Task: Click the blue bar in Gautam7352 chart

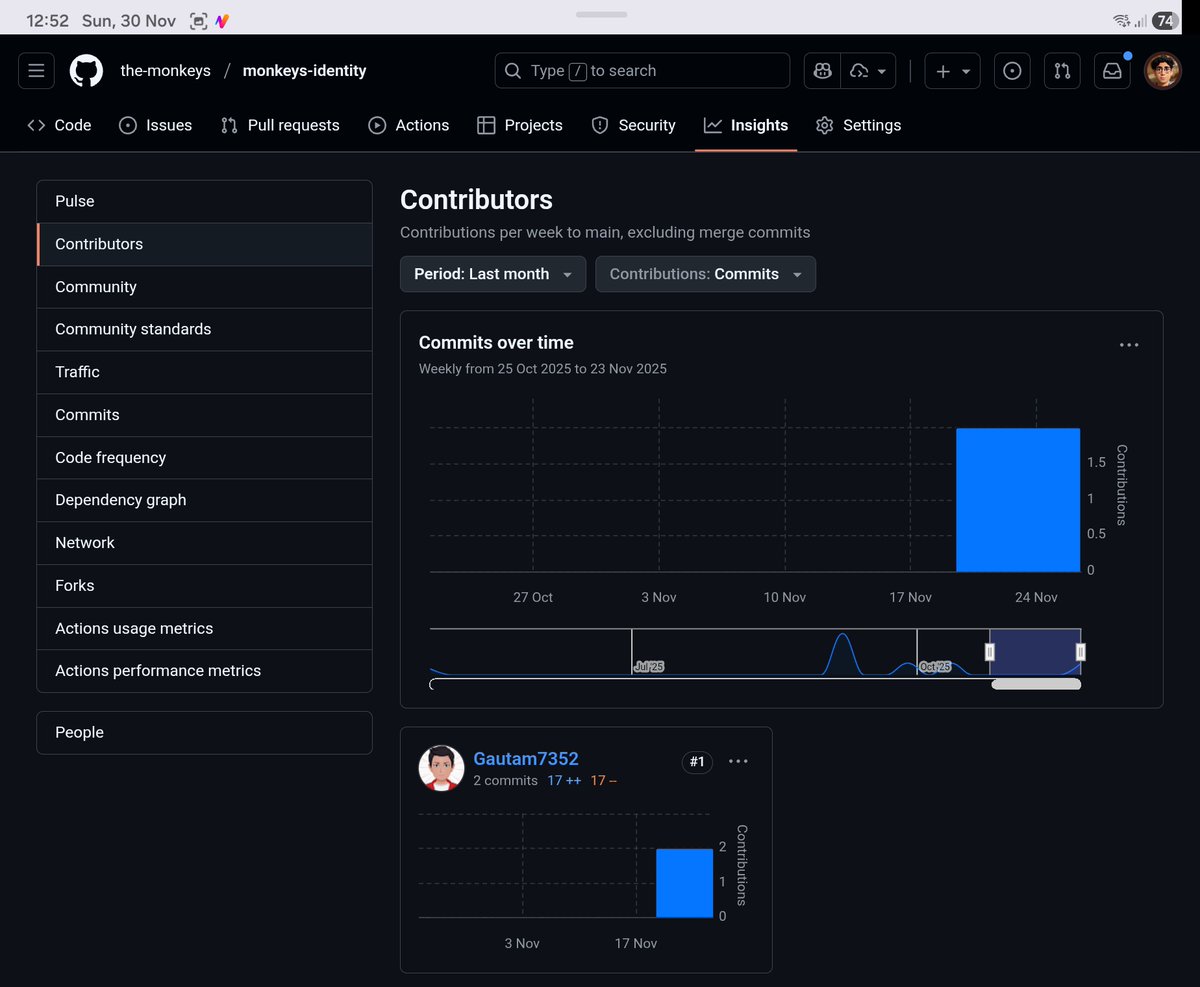Action: [685, 883]
